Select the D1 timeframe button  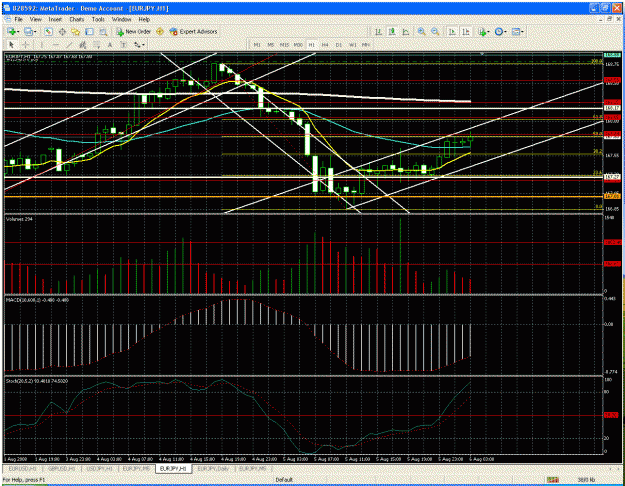[x=338, y=45]
